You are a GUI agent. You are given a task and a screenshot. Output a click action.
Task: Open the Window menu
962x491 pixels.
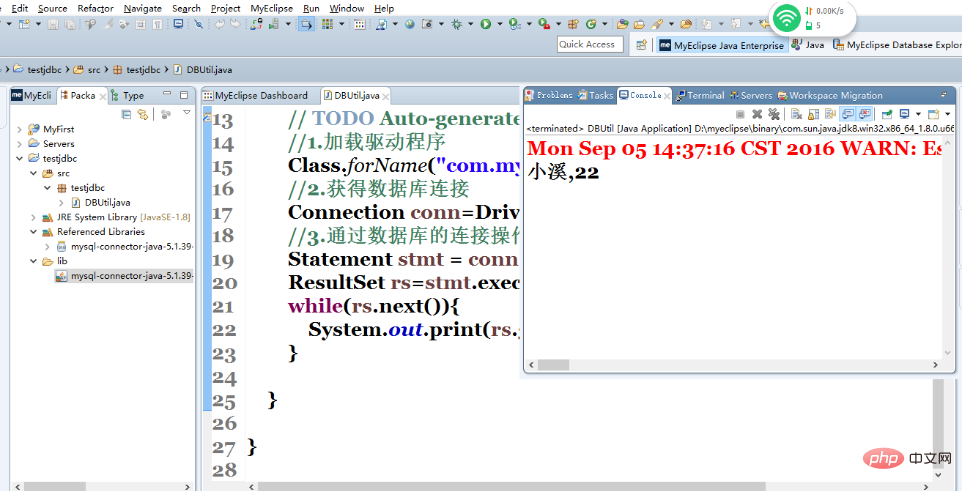[x=347, y=9]
